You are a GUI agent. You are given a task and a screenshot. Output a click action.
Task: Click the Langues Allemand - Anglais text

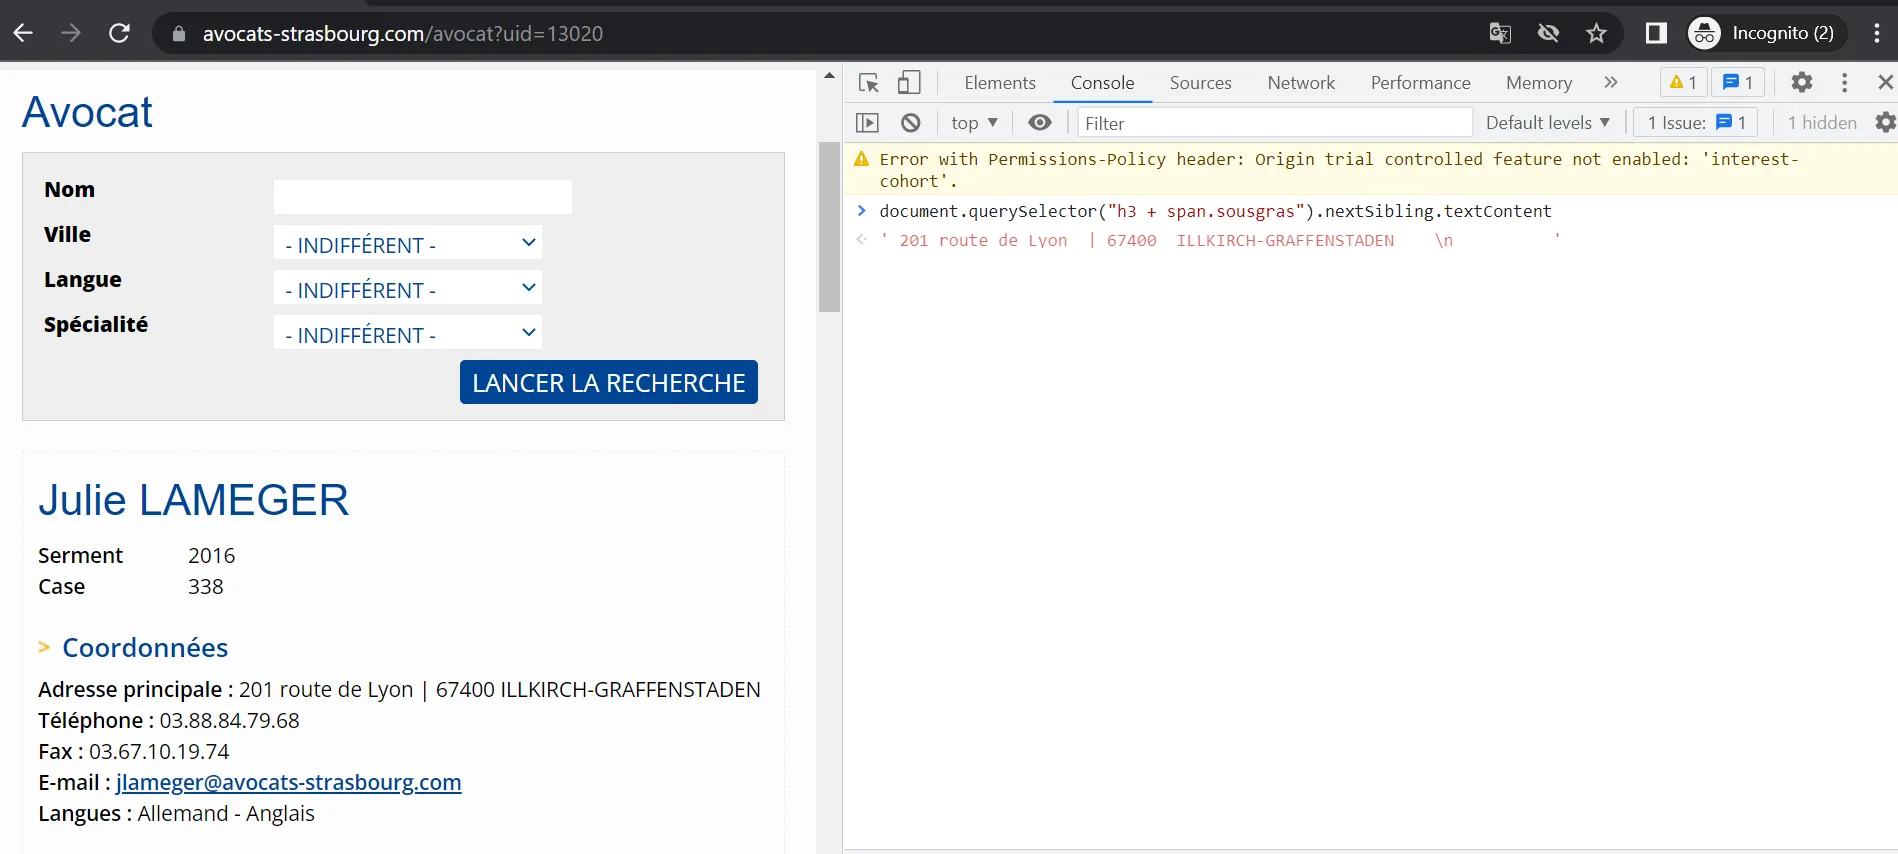click(x=226, y=813)
